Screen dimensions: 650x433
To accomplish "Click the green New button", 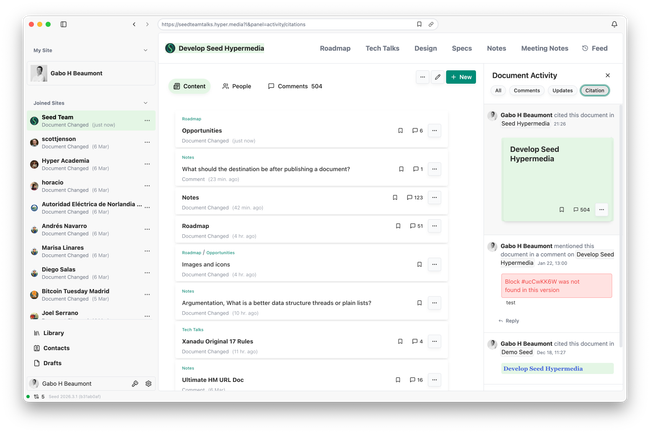I will (461, 76).
